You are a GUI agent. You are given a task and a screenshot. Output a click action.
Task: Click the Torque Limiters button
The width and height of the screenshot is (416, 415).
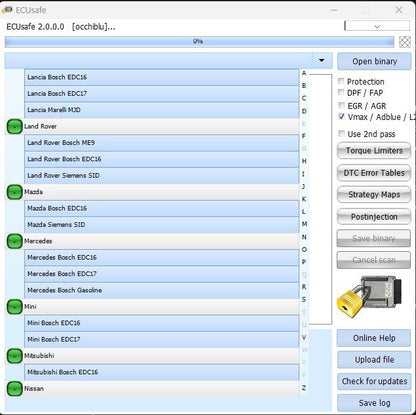click(x=374, y=151)
